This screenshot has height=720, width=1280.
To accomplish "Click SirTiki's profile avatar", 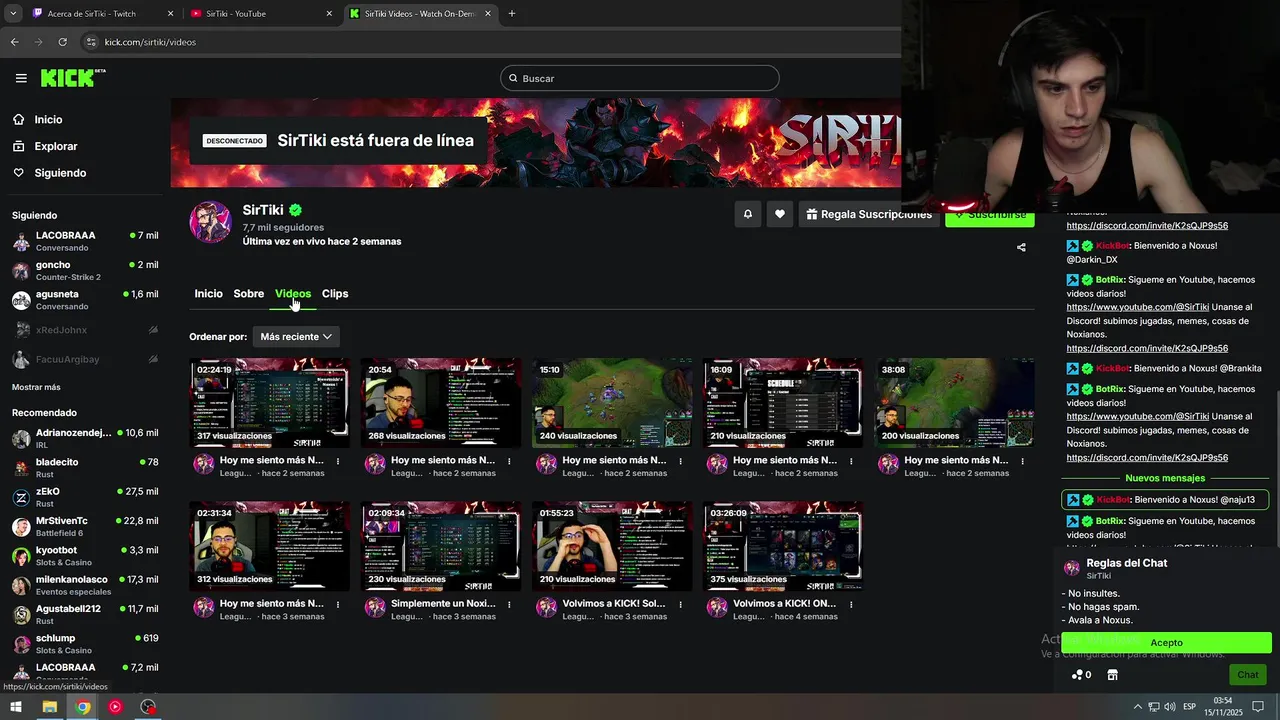I will point(211,222).
